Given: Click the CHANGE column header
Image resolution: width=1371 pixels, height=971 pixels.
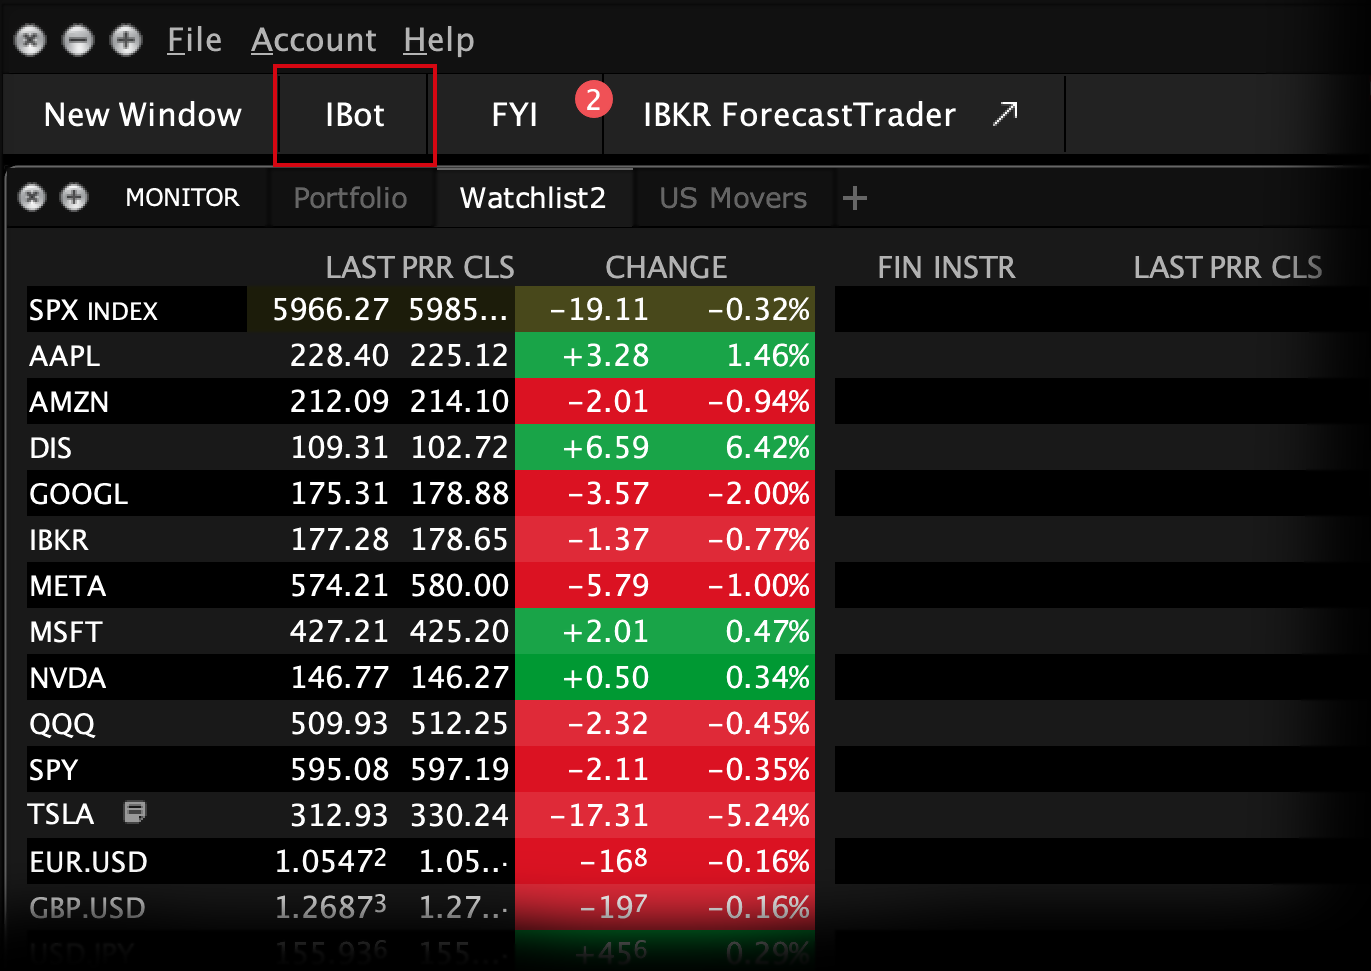Looking at the screenshot, I should point(666,267).
